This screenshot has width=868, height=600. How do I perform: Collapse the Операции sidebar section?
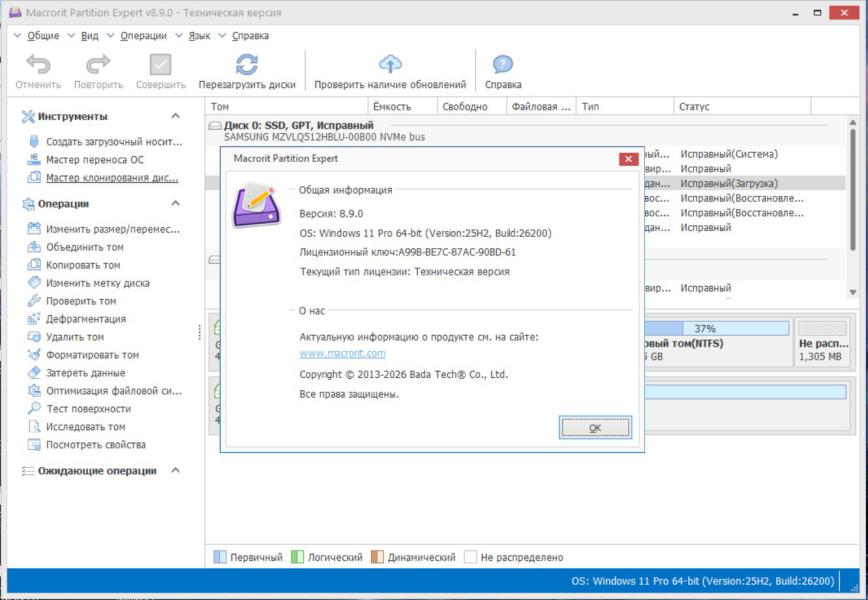pos(176,204)
